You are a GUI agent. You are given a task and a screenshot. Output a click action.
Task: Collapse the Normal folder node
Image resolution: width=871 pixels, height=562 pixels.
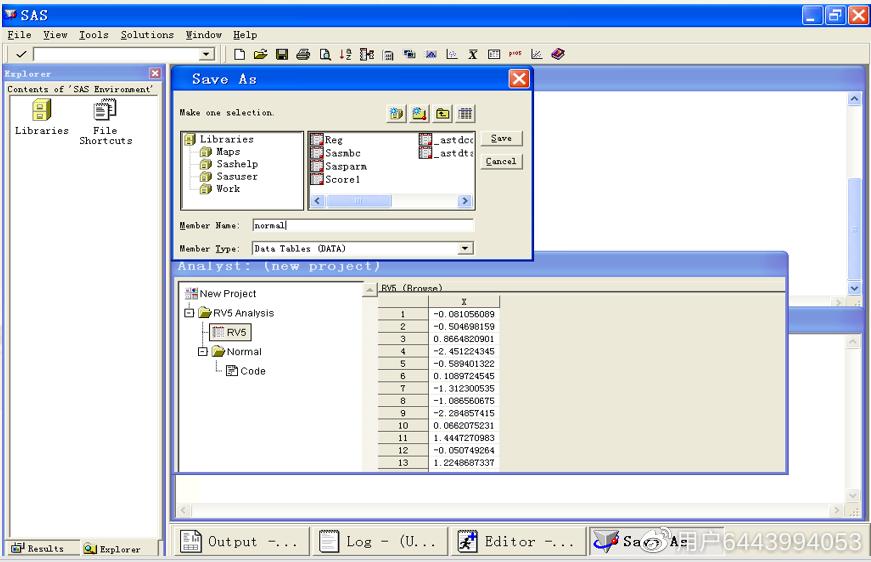pyautogui.click(x=203, y=352)
